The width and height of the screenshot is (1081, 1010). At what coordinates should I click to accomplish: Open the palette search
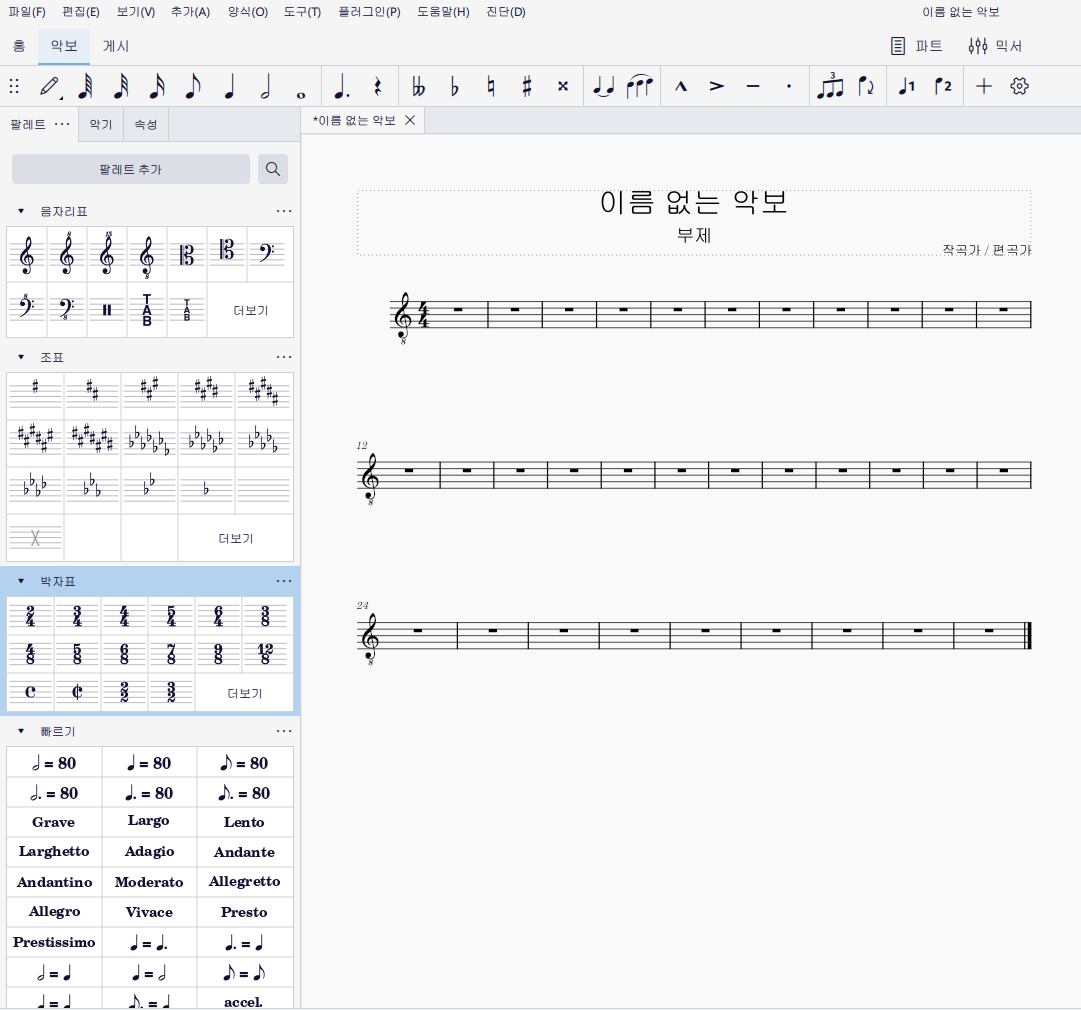(x=273, y=169)
